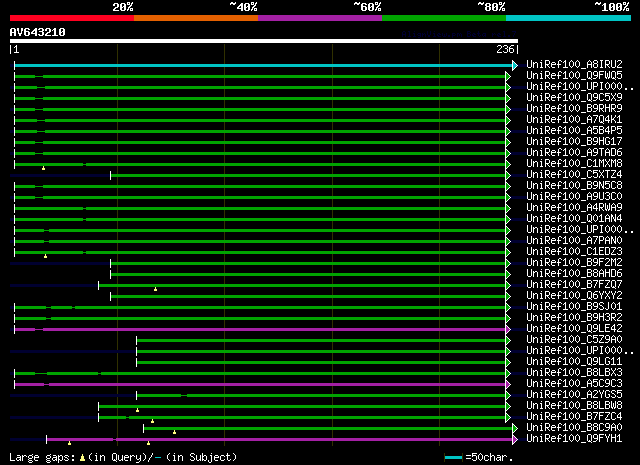The width and height of the screenshot is (640, 465).
Task: Select the UniRef100_B9SJ01 label
Action: 574,306
